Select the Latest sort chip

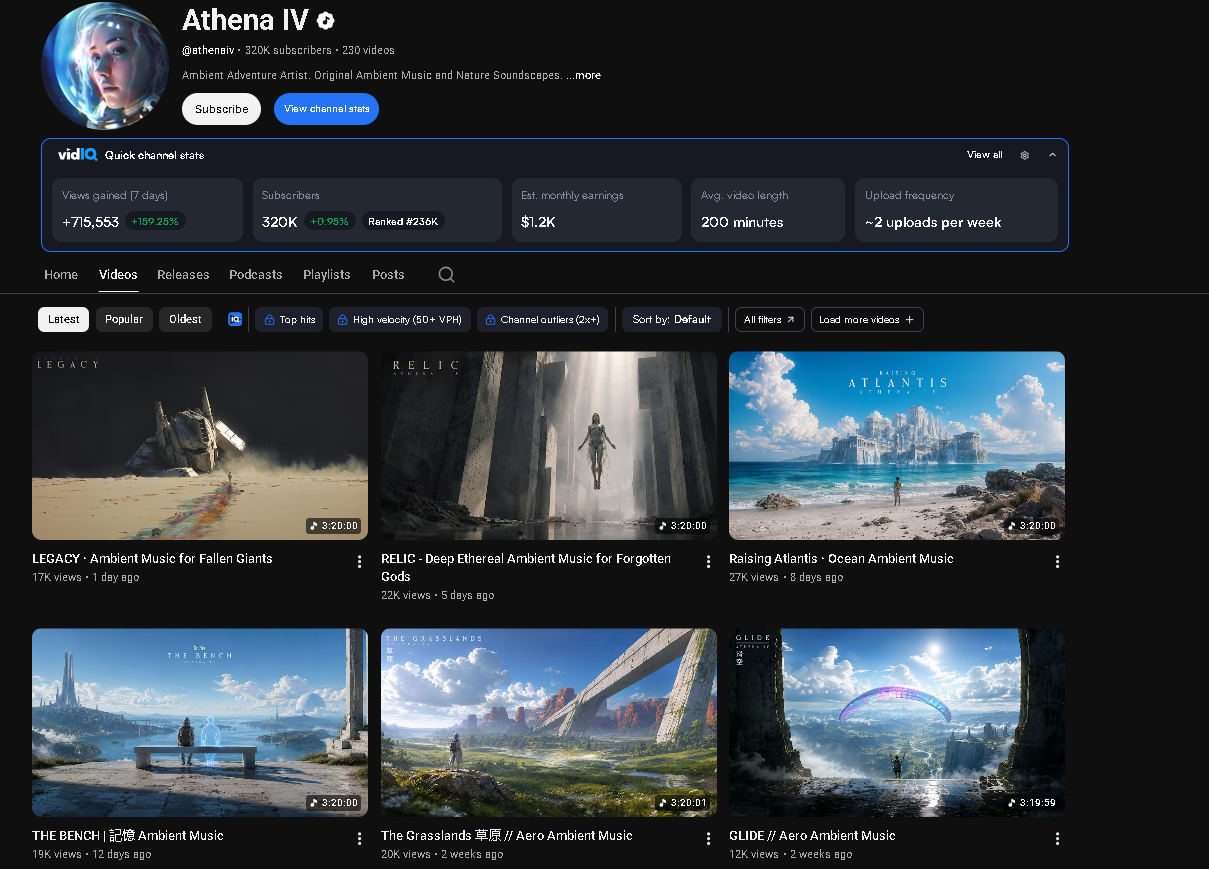[x=63, y=319]
